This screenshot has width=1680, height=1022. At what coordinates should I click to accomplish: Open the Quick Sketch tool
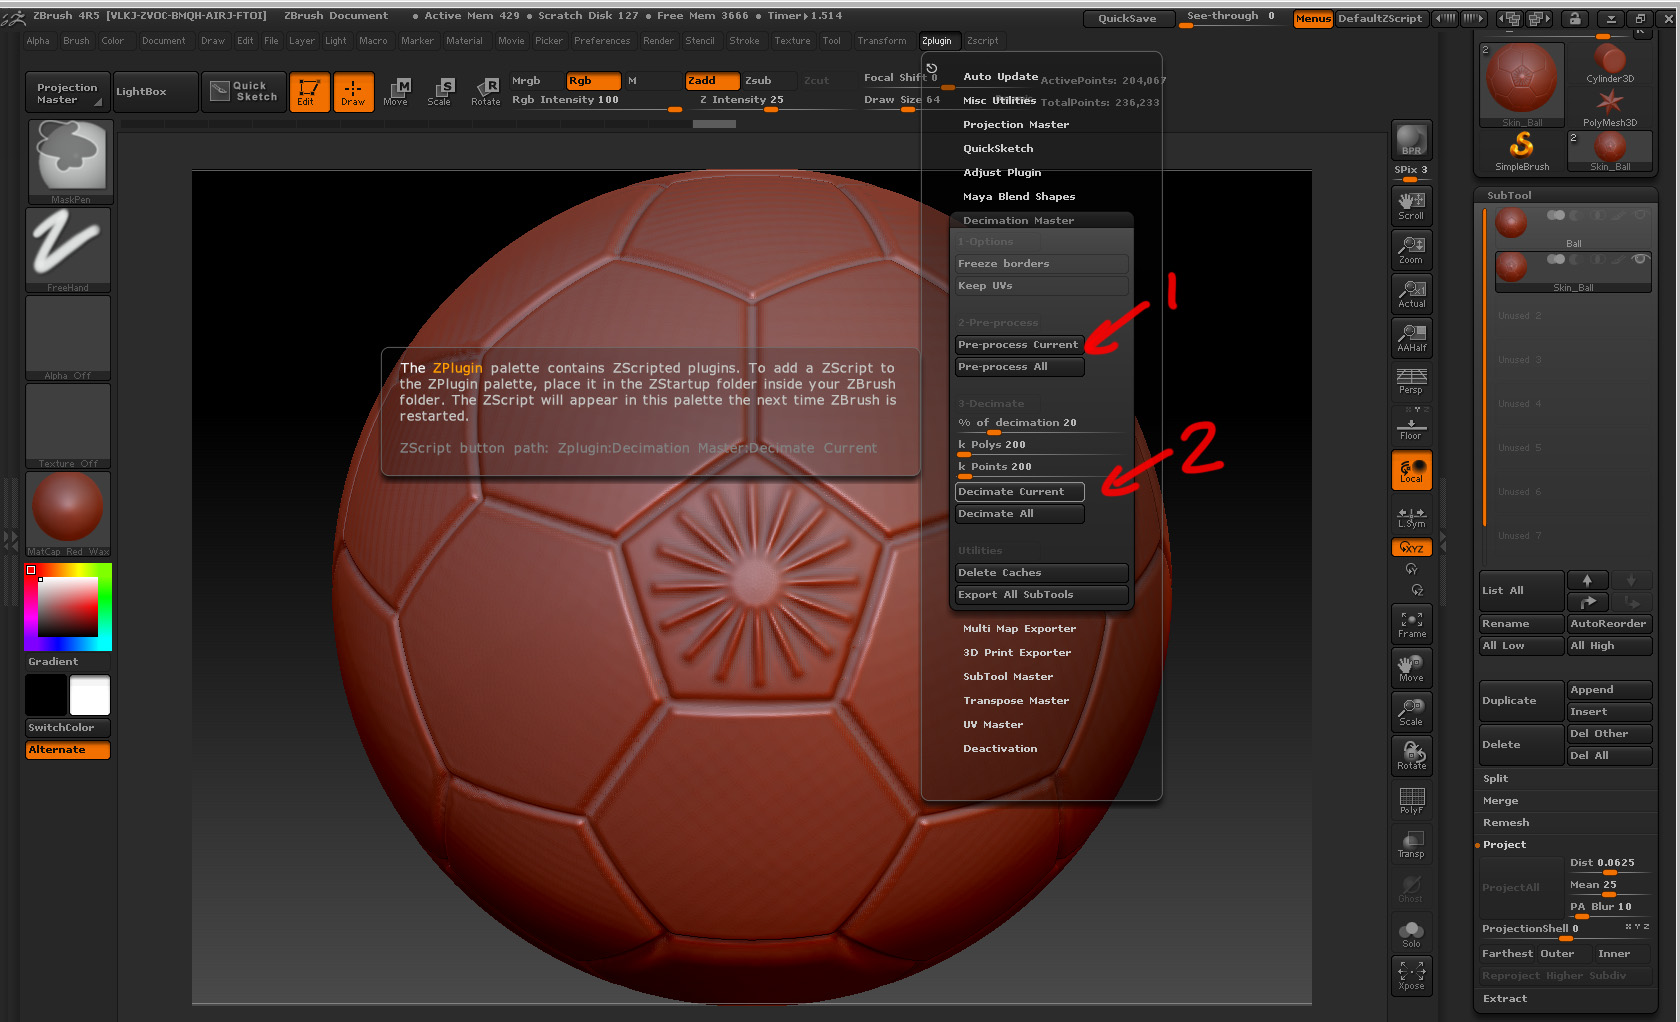click(x=244, y=91)
